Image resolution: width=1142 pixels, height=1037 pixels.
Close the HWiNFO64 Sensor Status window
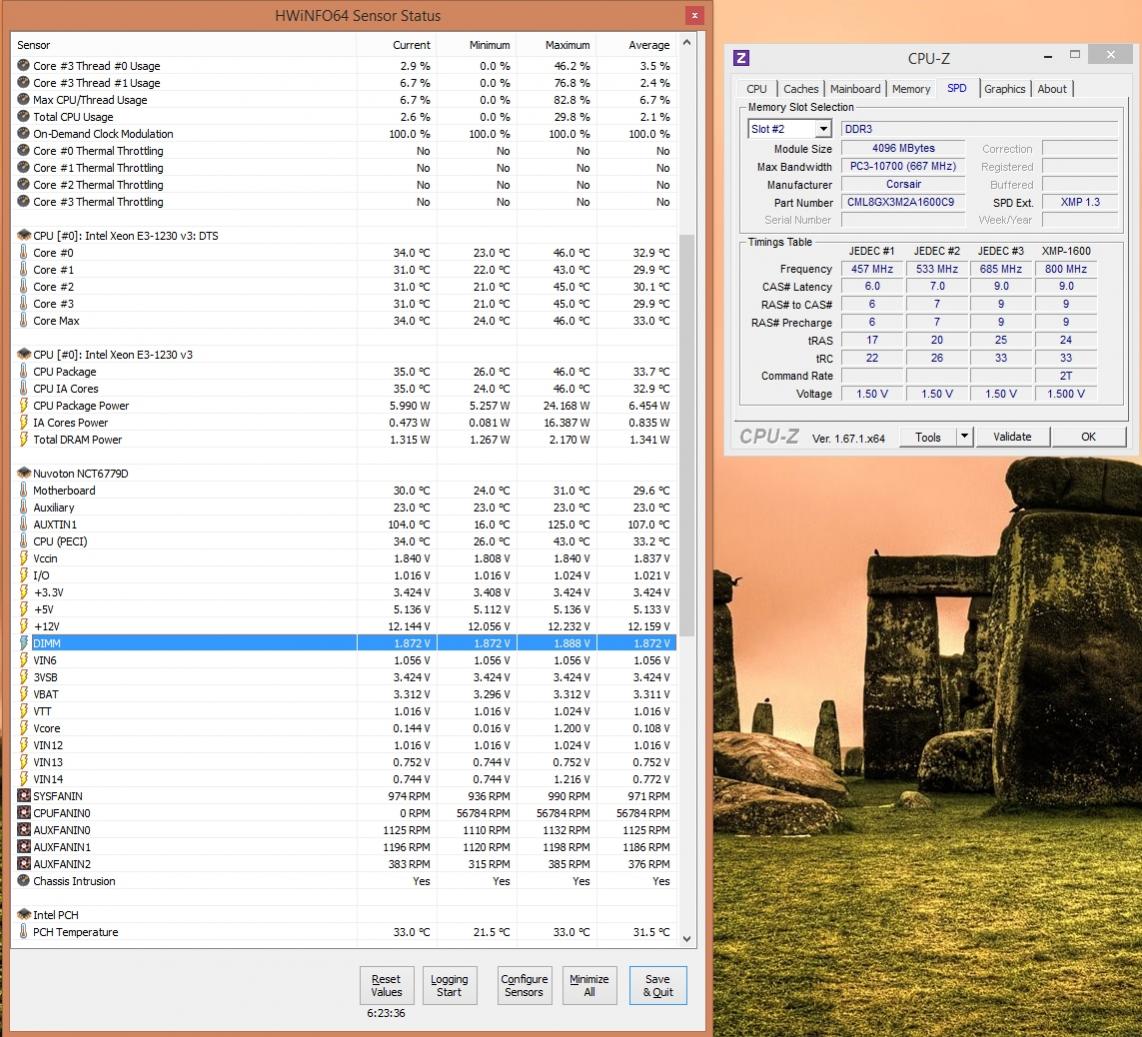pos(694,15)
